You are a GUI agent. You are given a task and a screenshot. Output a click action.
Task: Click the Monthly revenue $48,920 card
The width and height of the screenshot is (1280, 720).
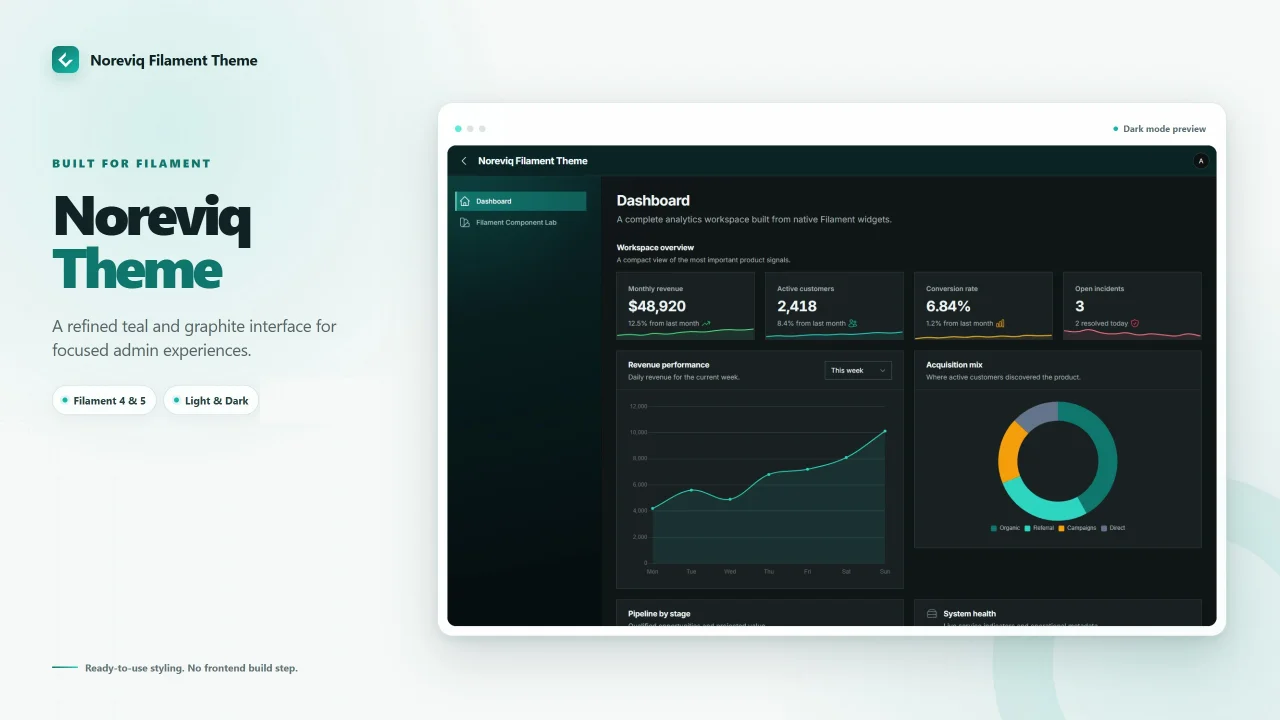tap(685, 306)
